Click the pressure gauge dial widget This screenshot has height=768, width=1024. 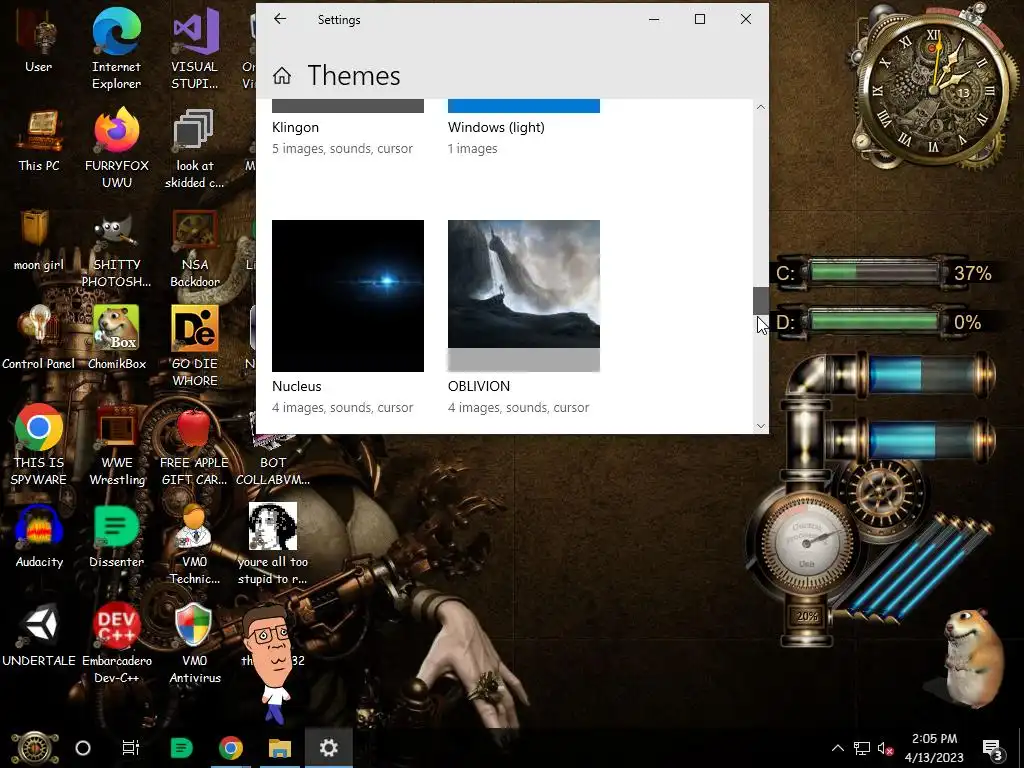click(805, 545)
